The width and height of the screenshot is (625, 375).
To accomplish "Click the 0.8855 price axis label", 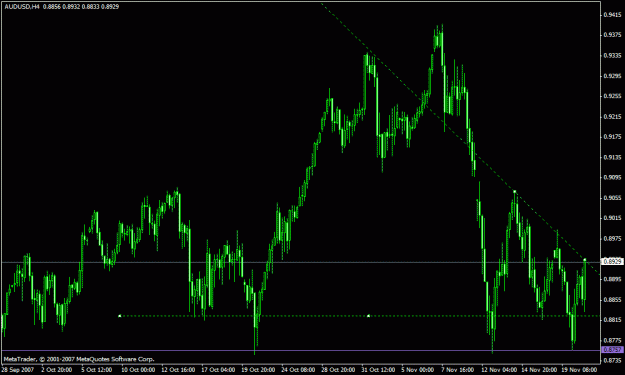I will pos(613,300).
